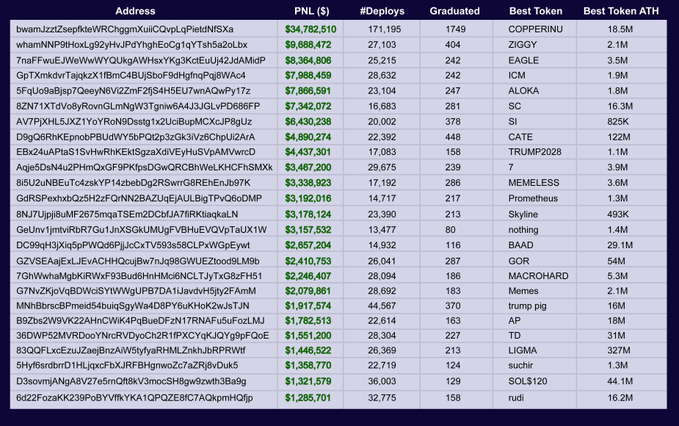Select address starting with bwamJzzt
The image size is (679, 426).
[125, 29]
